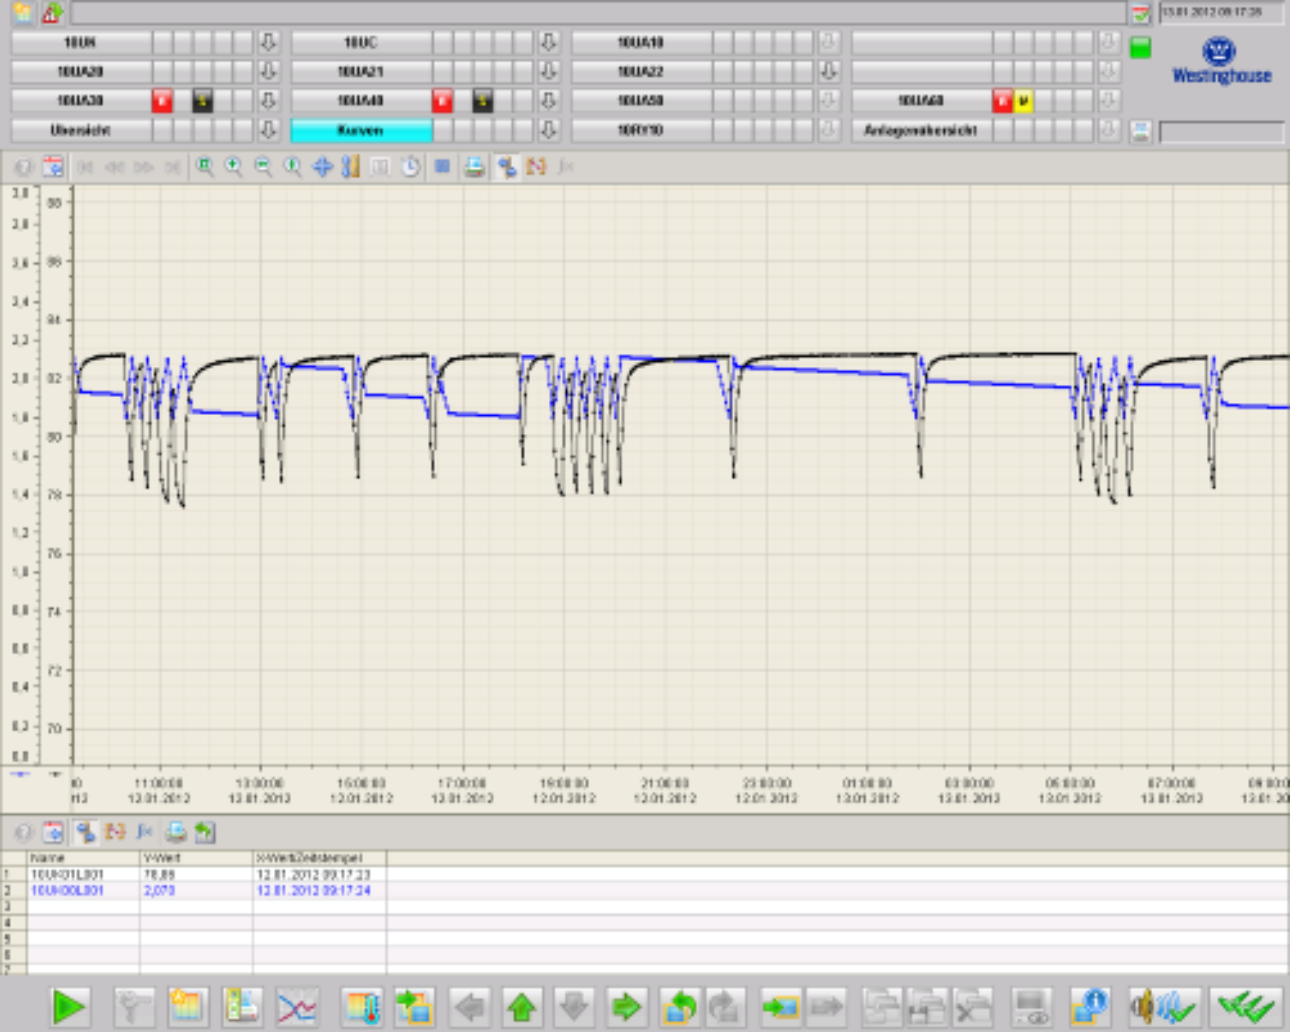Click the empty input field below Westinghouse logo

point(1221,132)
